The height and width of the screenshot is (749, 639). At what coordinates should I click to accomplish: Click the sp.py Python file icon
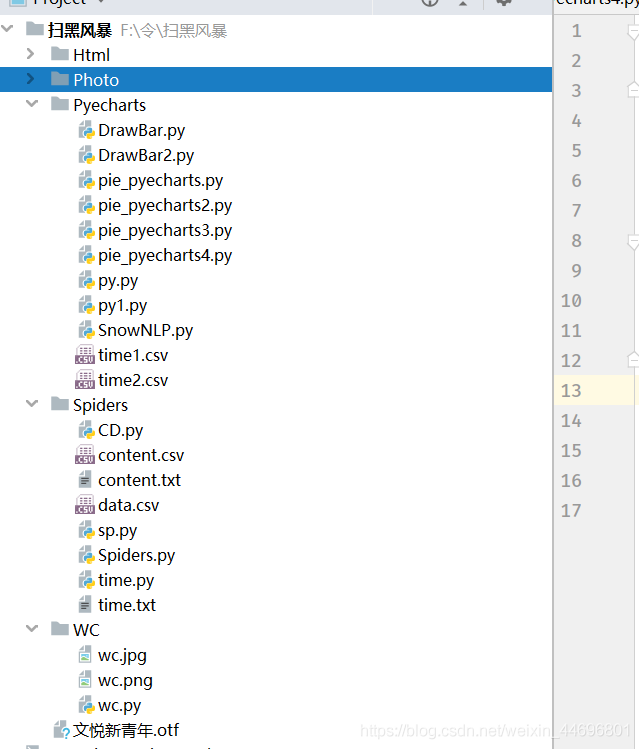(x=86, y=530)
